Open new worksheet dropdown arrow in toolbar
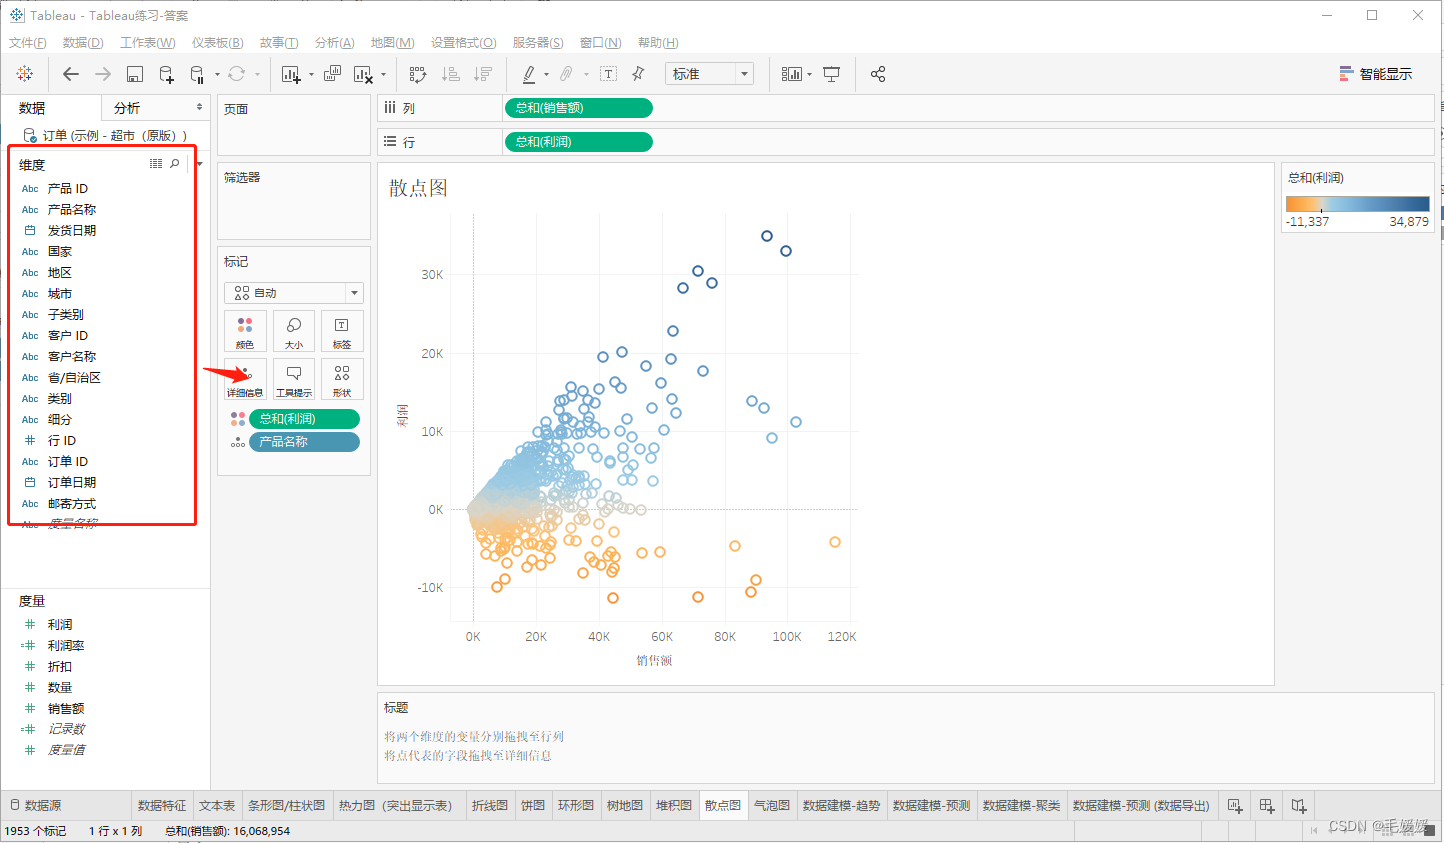Image resolution: width=1444 pixels, height=843 pixels. (x=311, y=75)
